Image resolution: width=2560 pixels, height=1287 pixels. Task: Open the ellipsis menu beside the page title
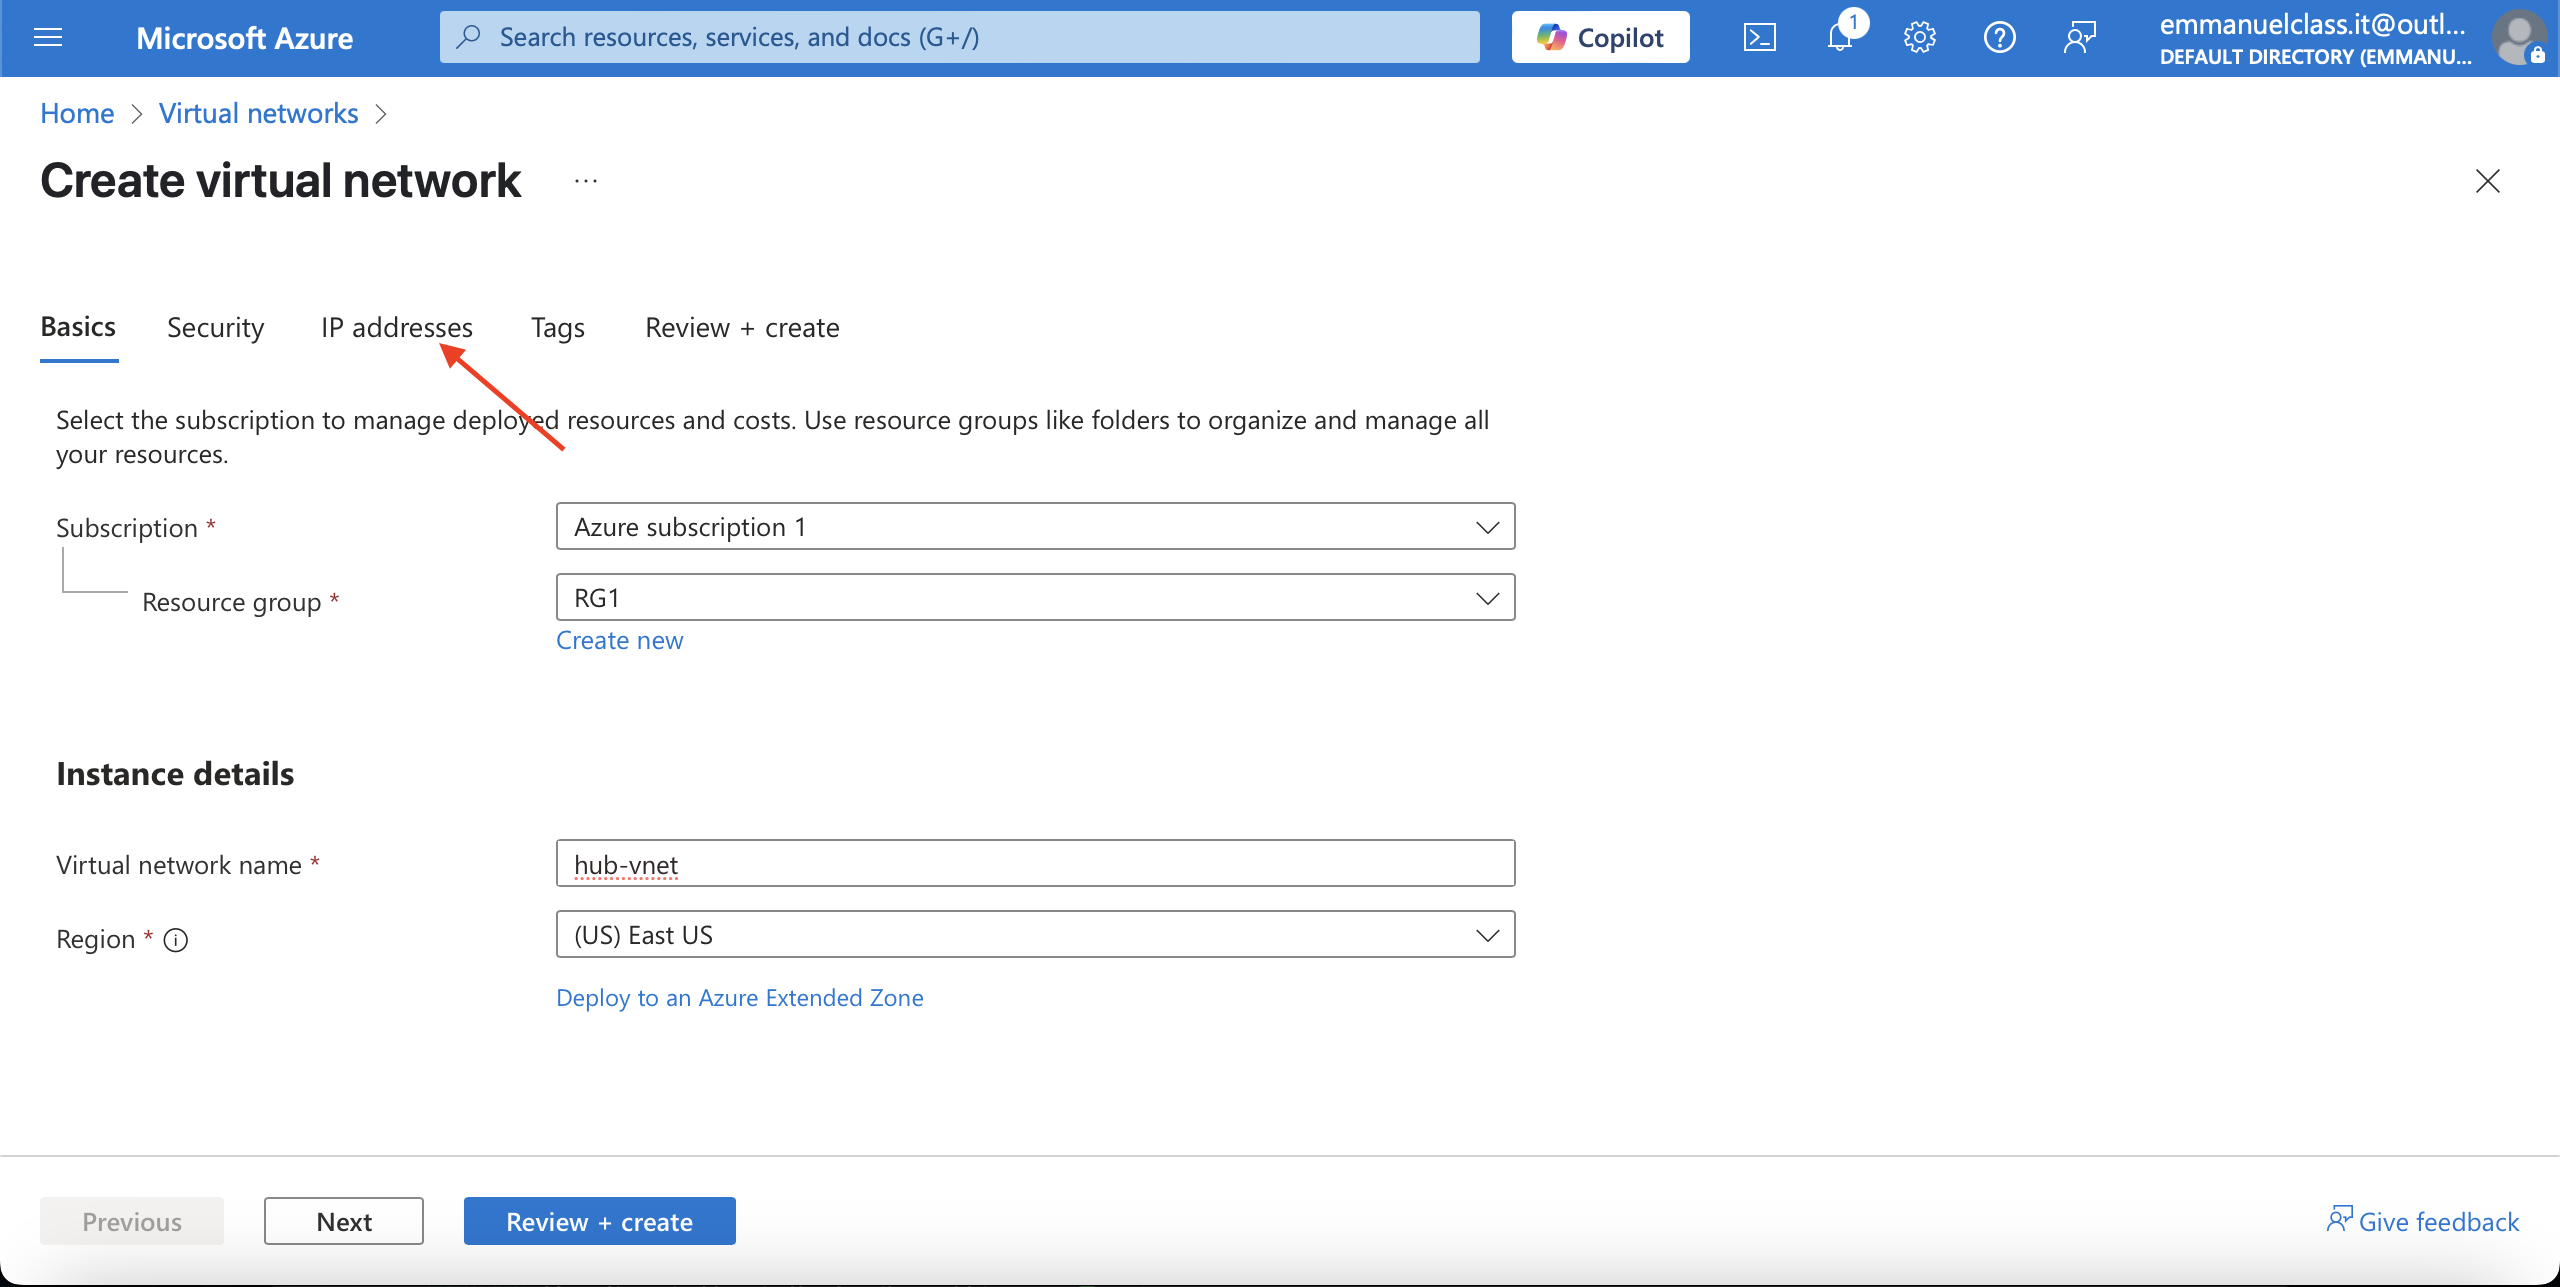click(586, 181)
